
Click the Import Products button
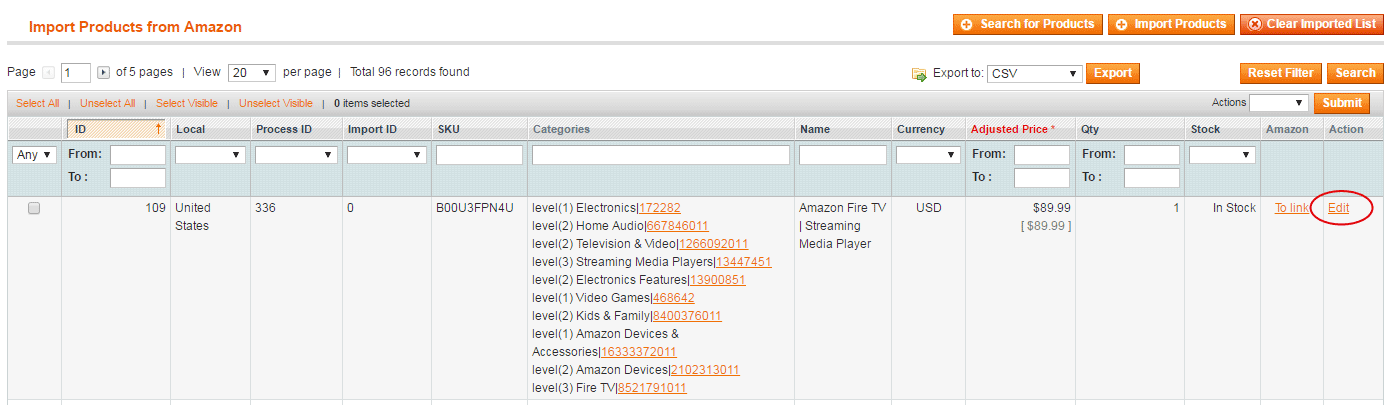1171,24
